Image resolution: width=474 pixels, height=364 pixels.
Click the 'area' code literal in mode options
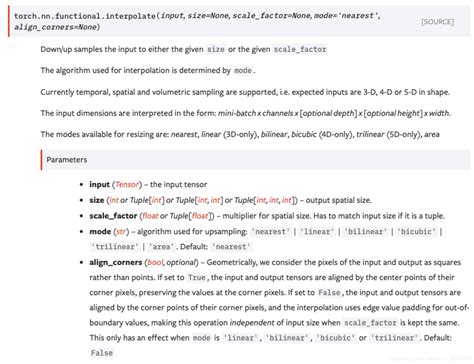tap(161, 247)
